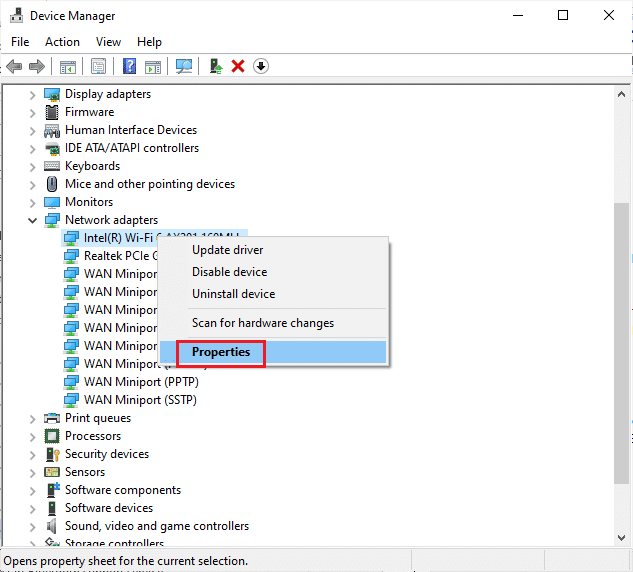633x572 pixels.
Task: Open the View menu
Action: point(108,42)
